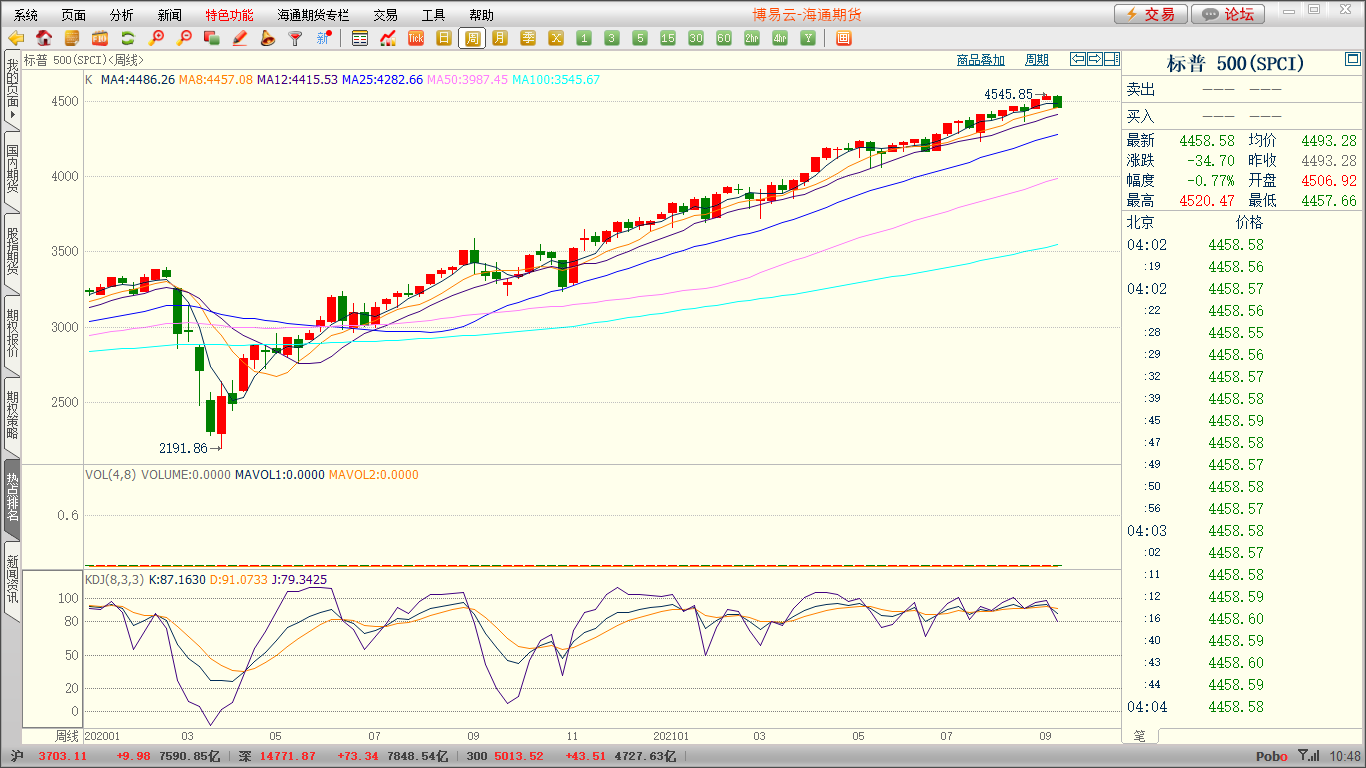Click the 商品叠加 link
Viewport: 1366px width, 768px height.
click(x=980, y=60)
